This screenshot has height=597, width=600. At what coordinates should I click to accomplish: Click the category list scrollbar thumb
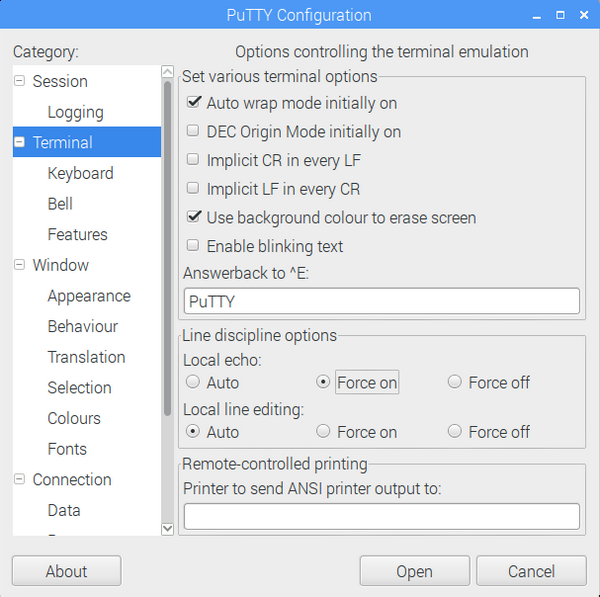tap(167, 248)
